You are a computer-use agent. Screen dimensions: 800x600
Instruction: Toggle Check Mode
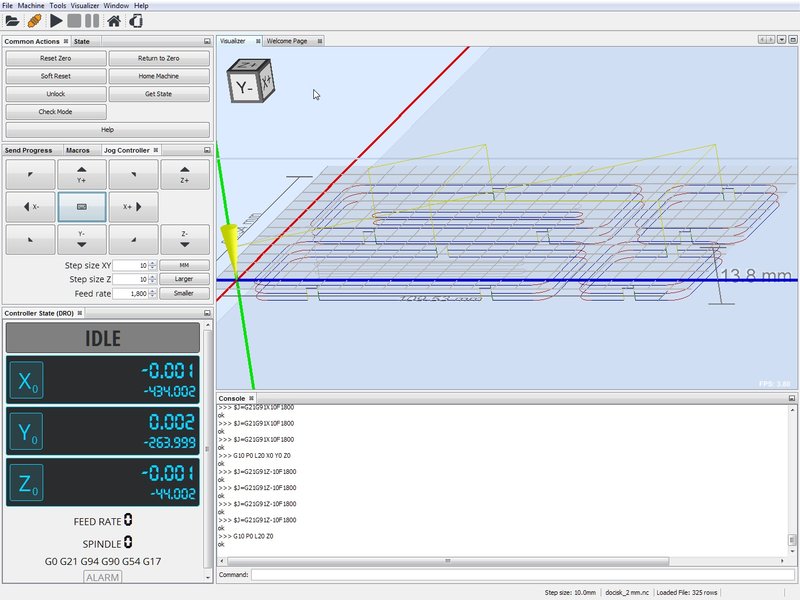56,112
